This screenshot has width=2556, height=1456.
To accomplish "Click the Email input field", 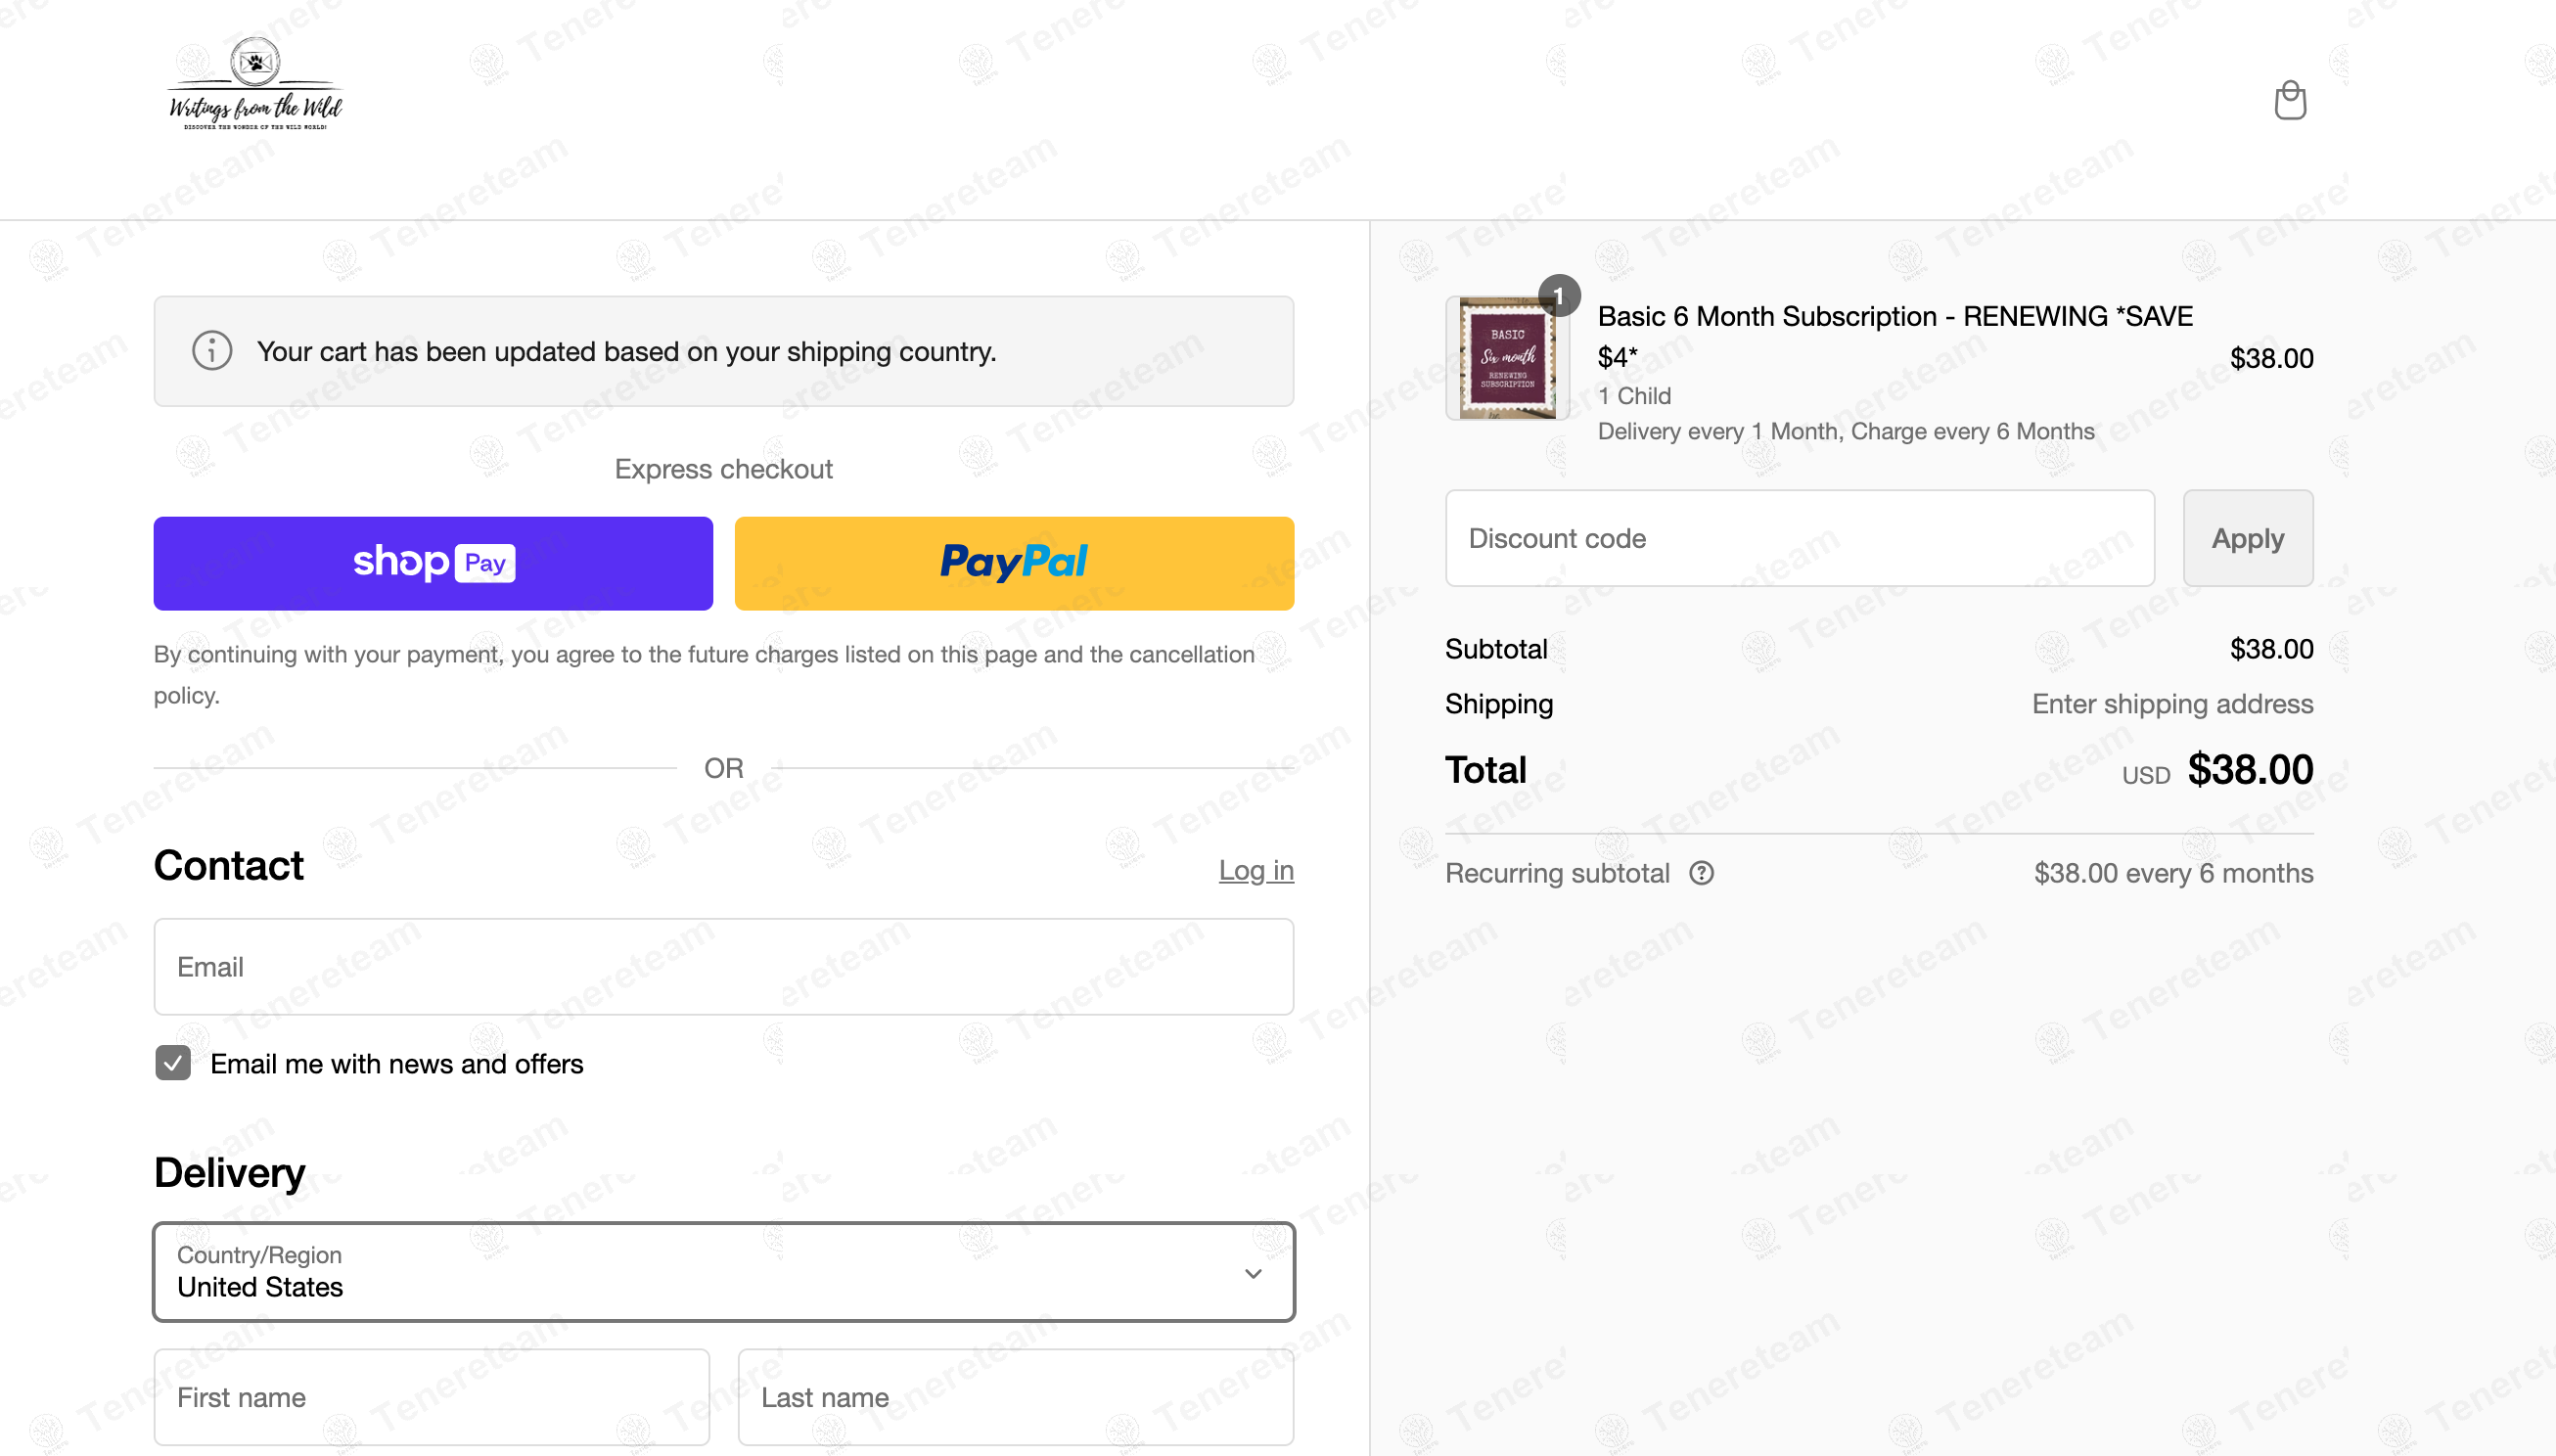I will click(x=723, y=967).
